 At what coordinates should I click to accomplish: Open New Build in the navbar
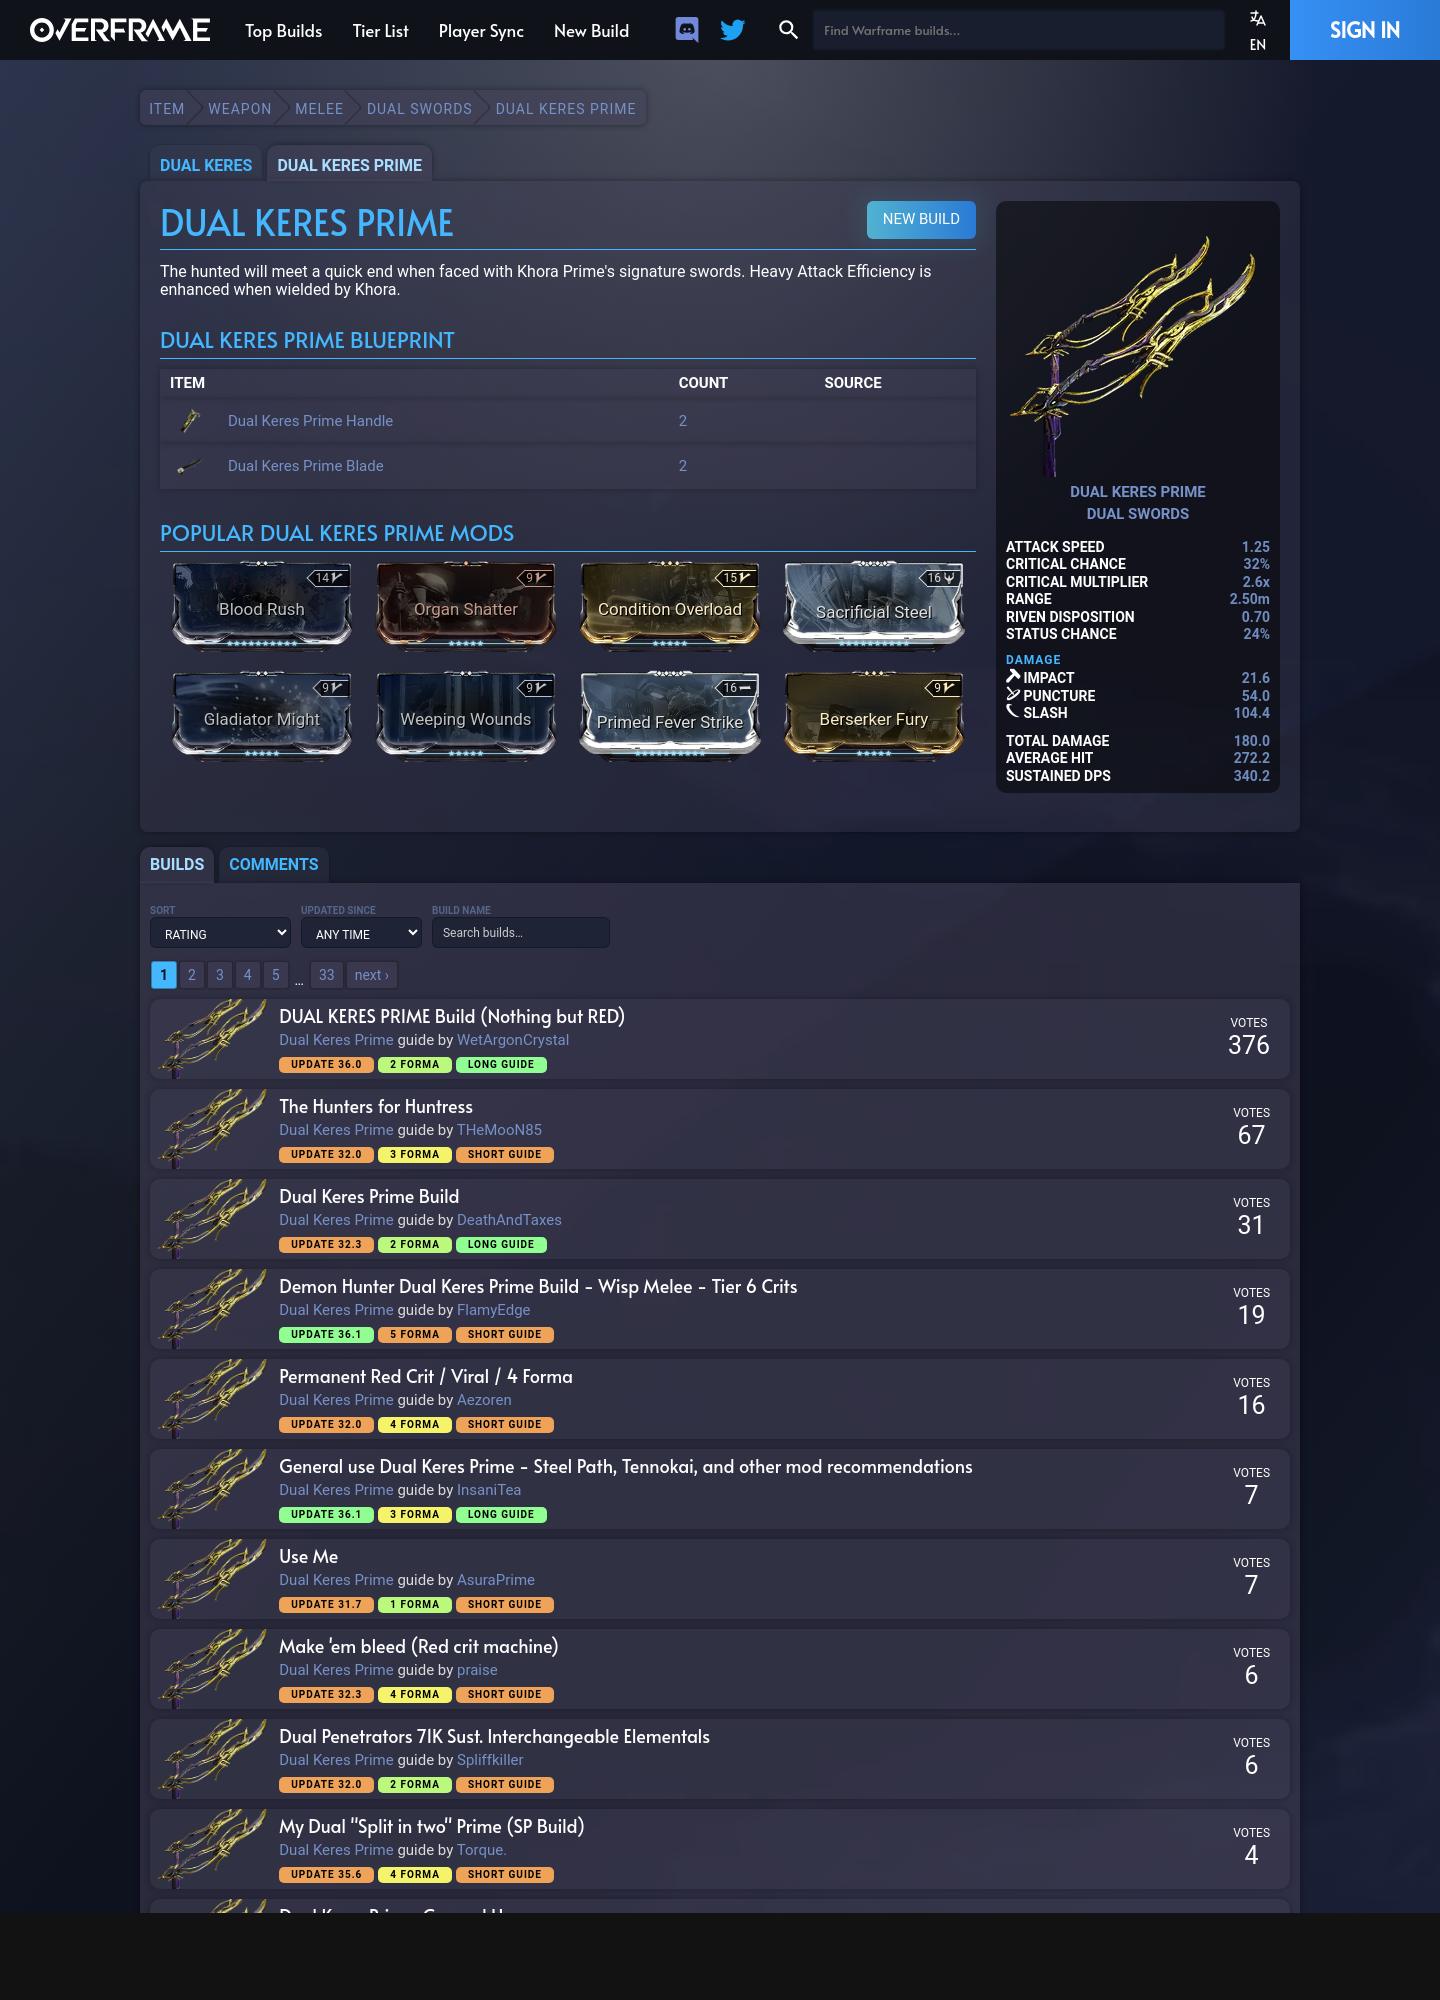point(591,31)
